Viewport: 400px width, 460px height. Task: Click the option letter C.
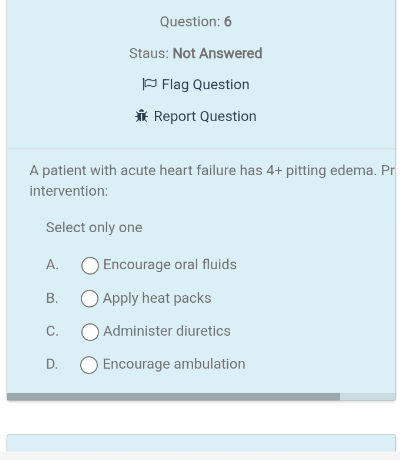52,331
